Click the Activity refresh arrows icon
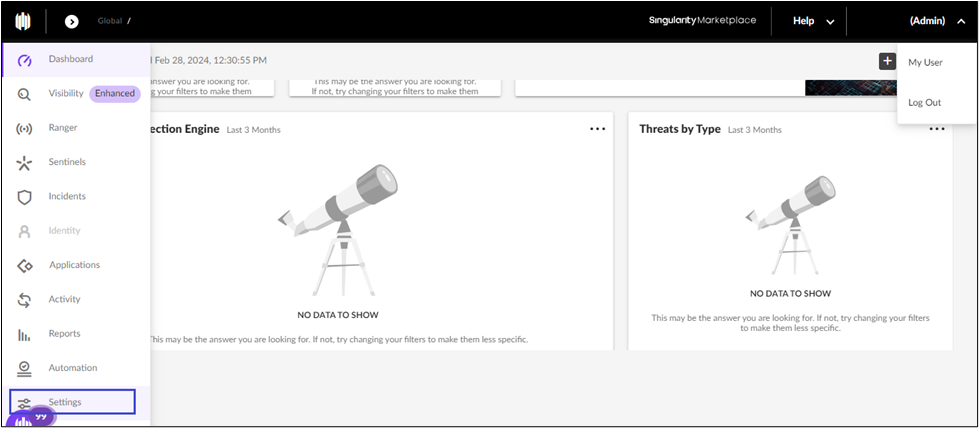 [x=25, y=300]
